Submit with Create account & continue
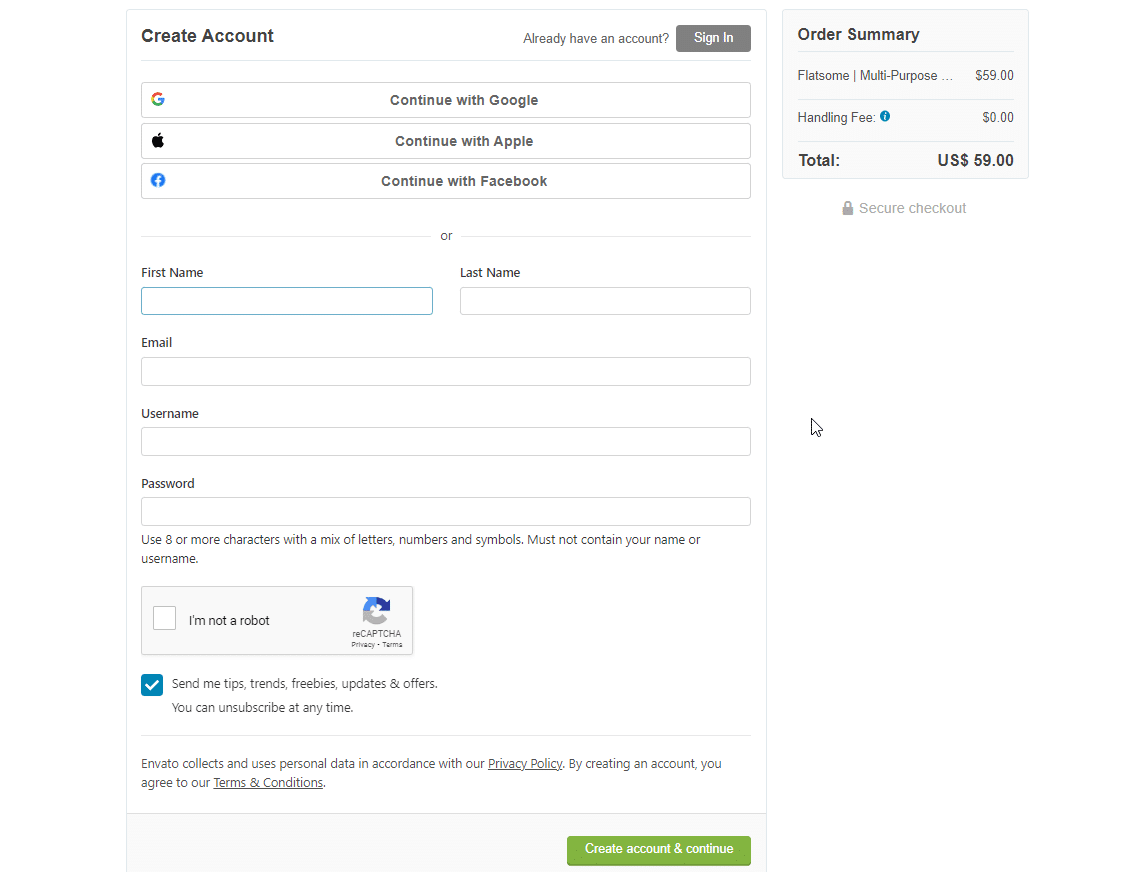 [x=659, y=850]
